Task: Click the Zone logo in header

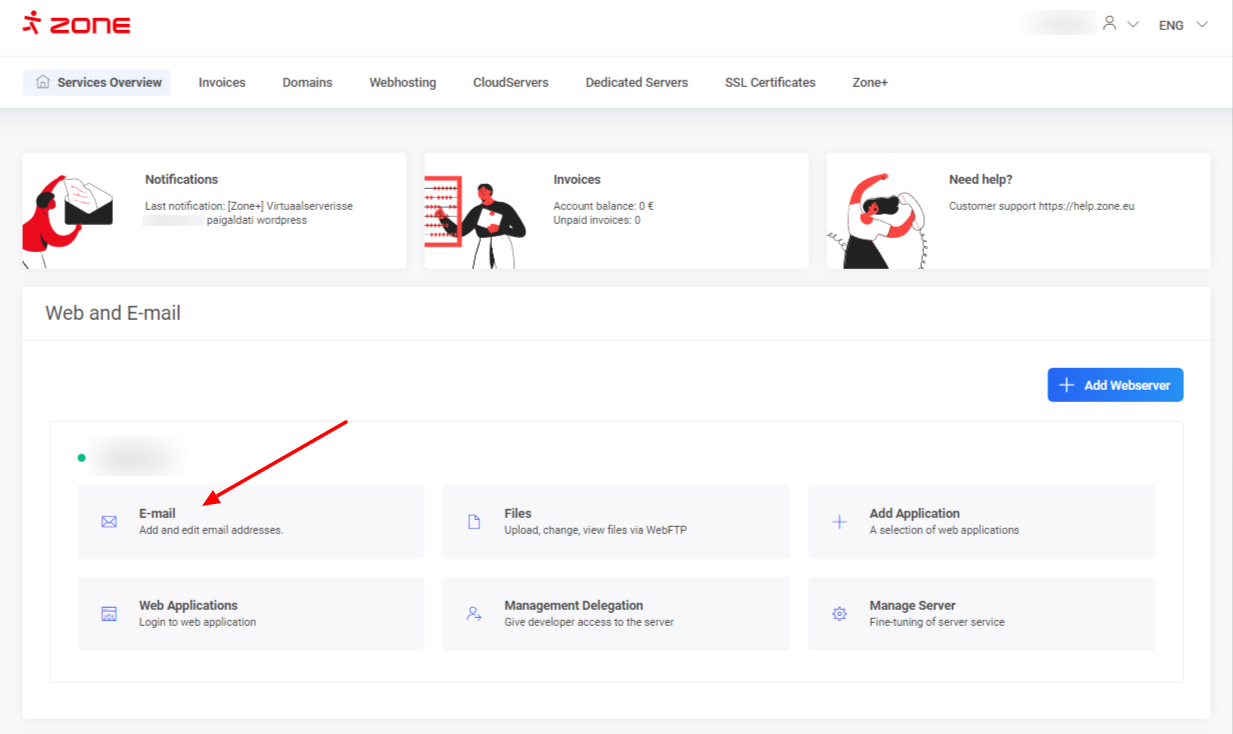Action: pos(77,24)
